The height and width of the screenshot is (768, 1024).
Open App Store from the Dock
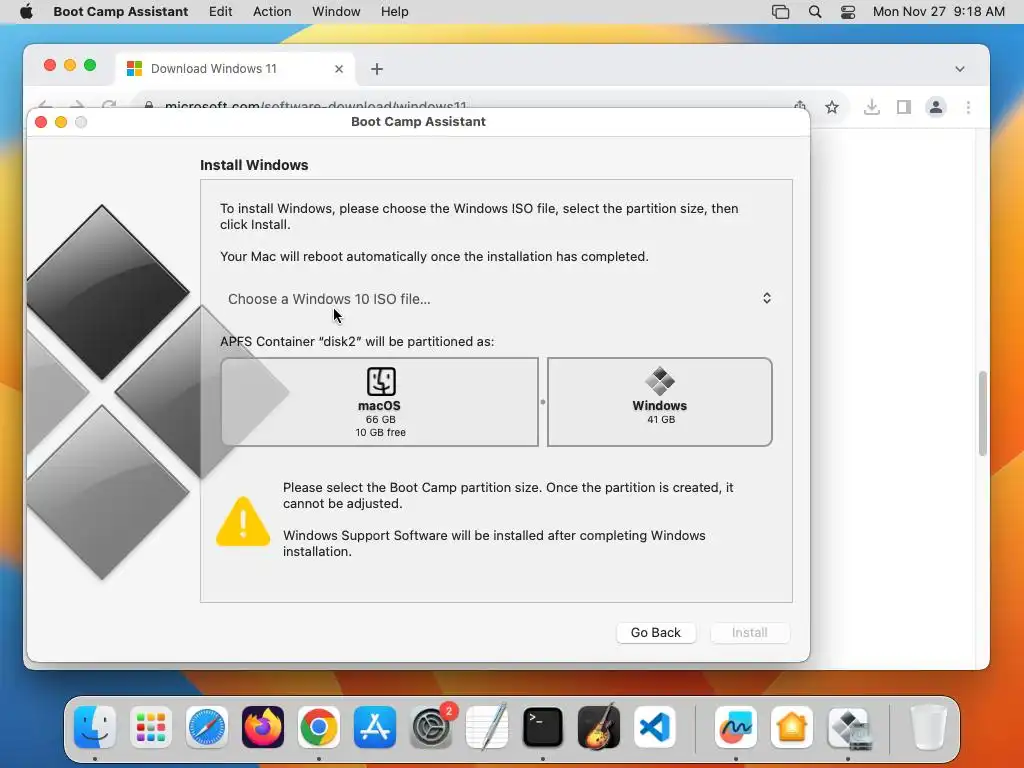pyautogui.click(x=375, y=727)
